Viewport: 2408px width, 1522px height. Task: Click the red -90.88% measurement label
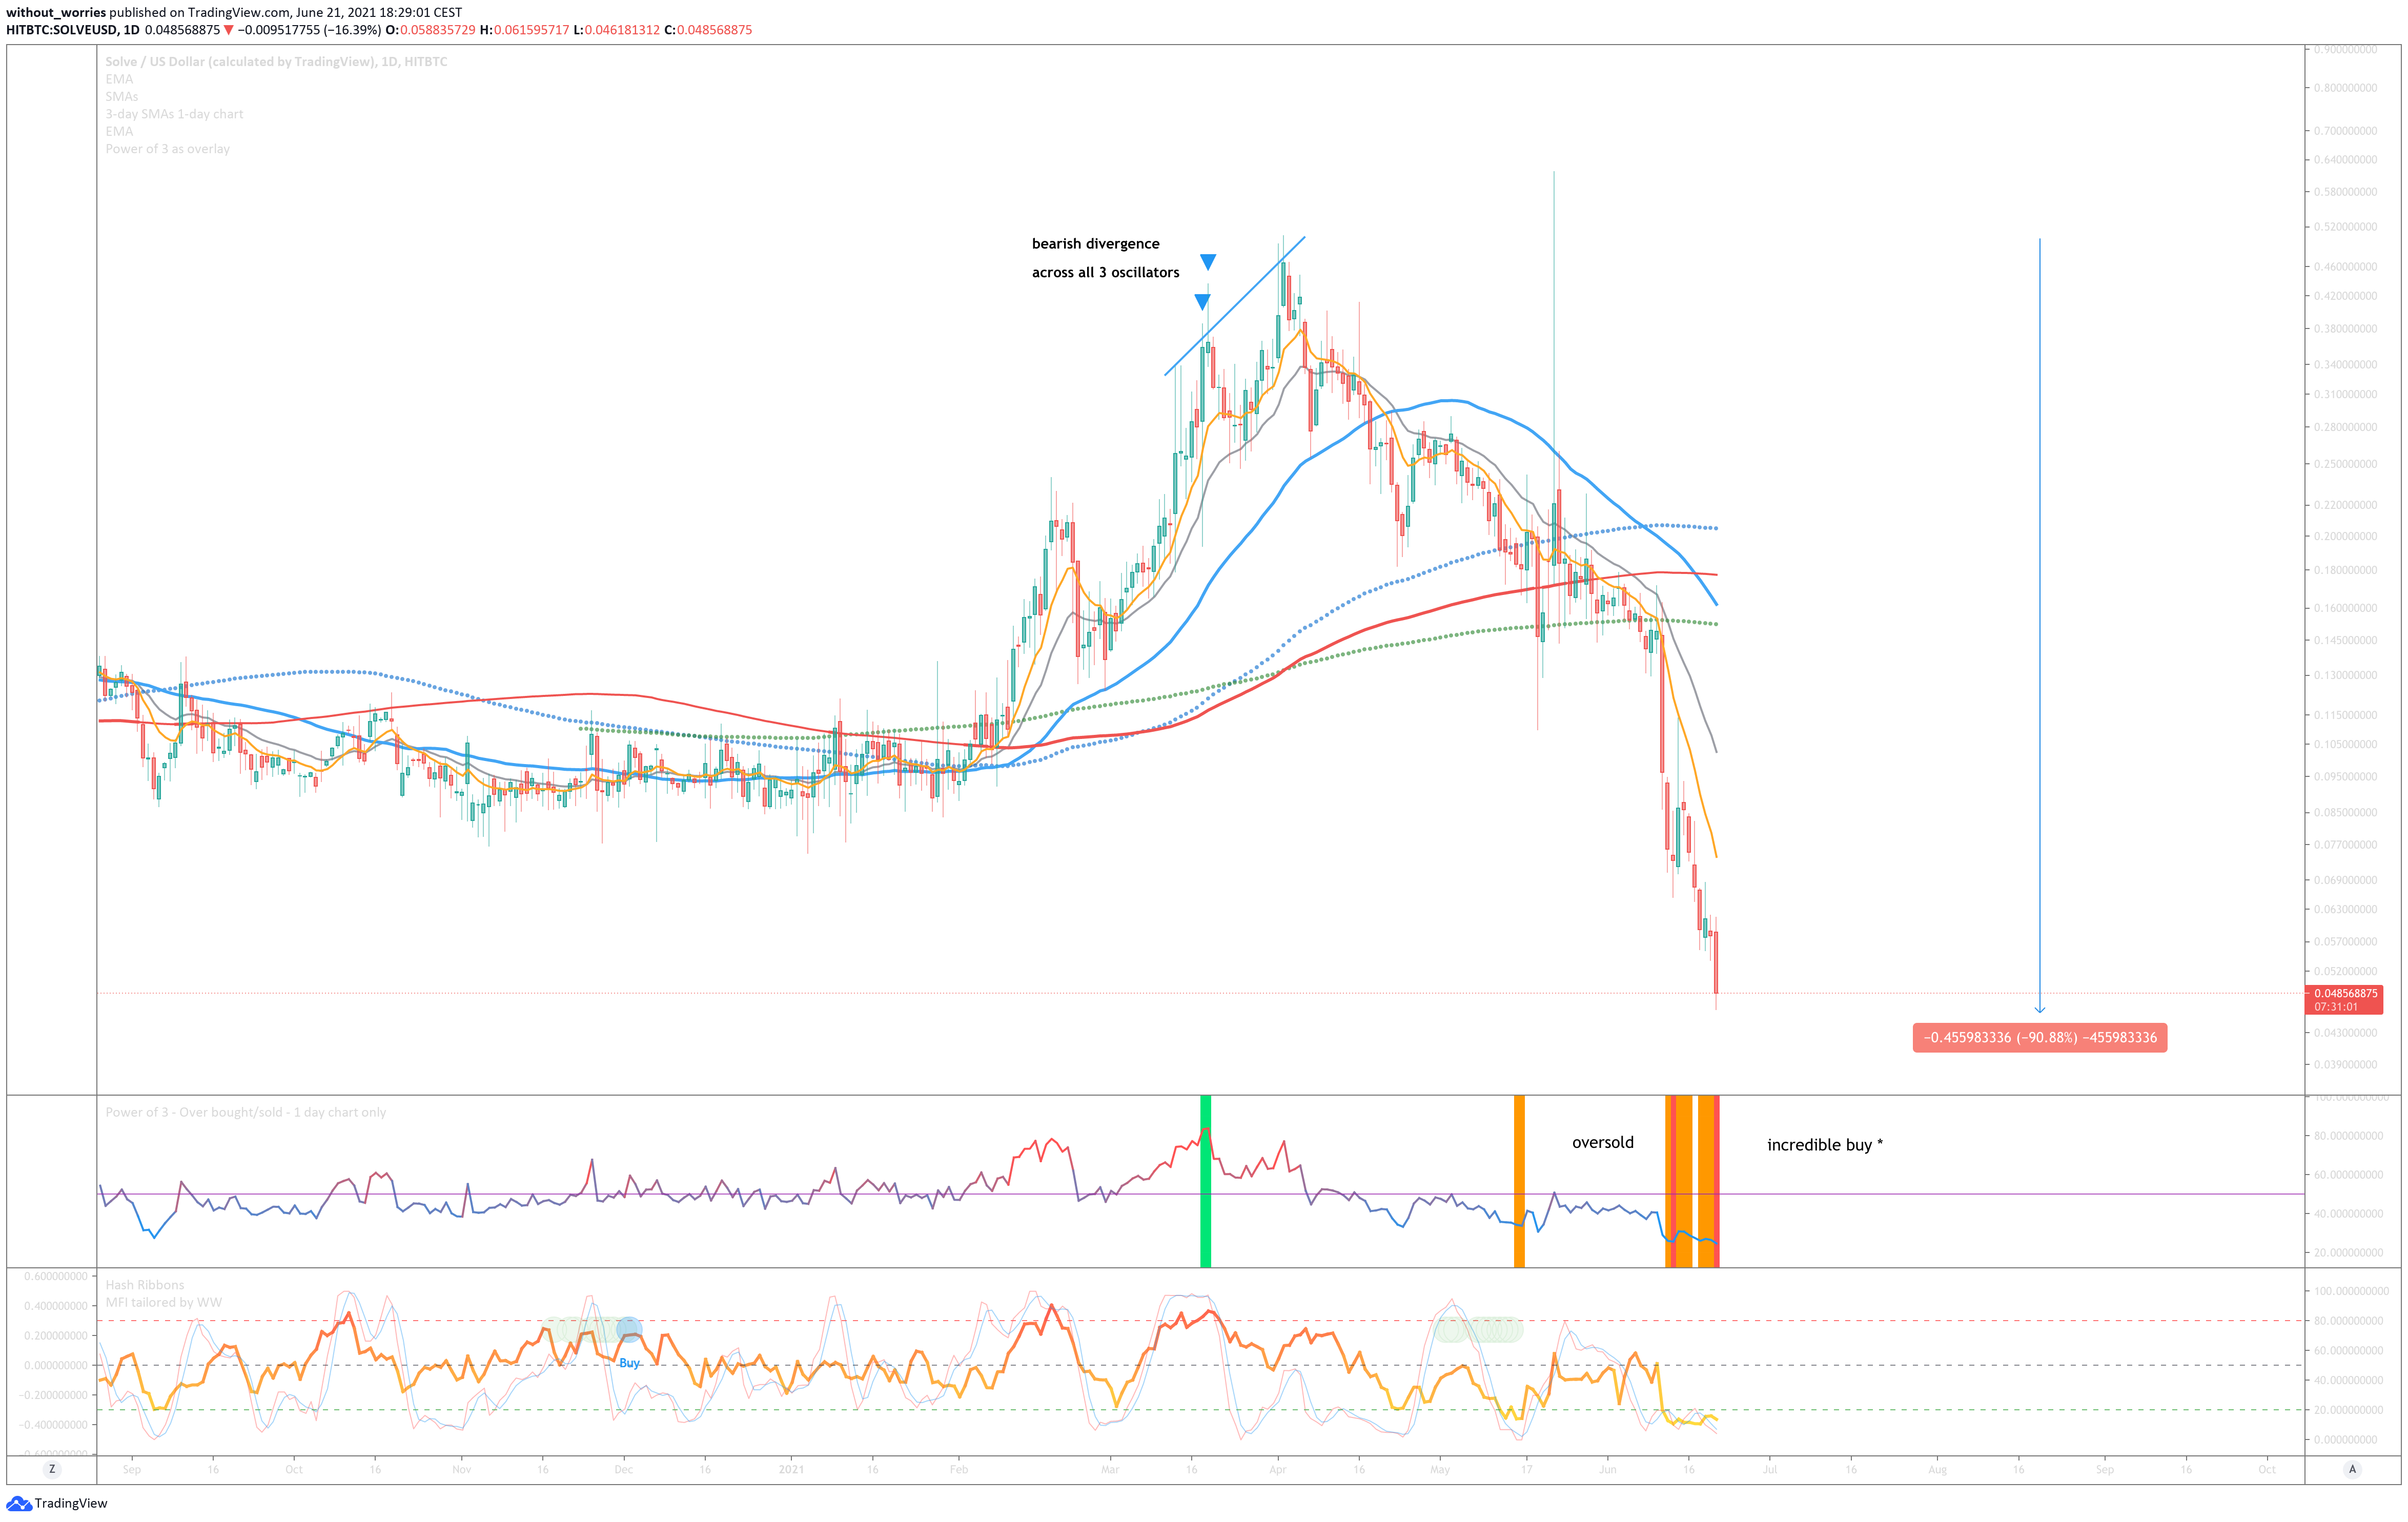[2039, 1038]
